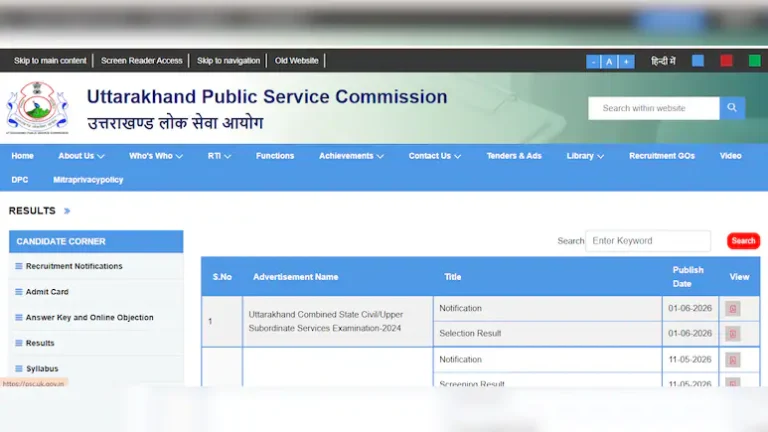
Task: Click the CANDIDATE CORNER panel header
Action: click(96, 241)
